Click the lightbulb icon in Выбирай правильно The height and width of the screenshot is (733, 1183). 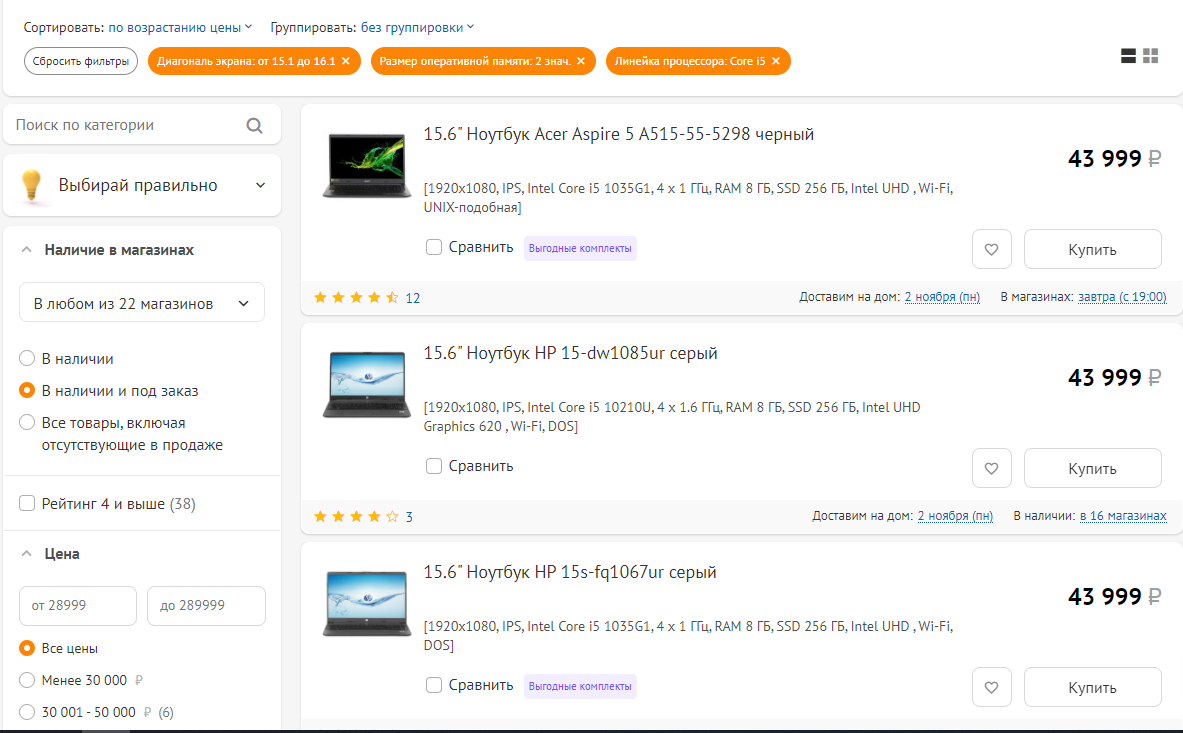click(31, 185)
